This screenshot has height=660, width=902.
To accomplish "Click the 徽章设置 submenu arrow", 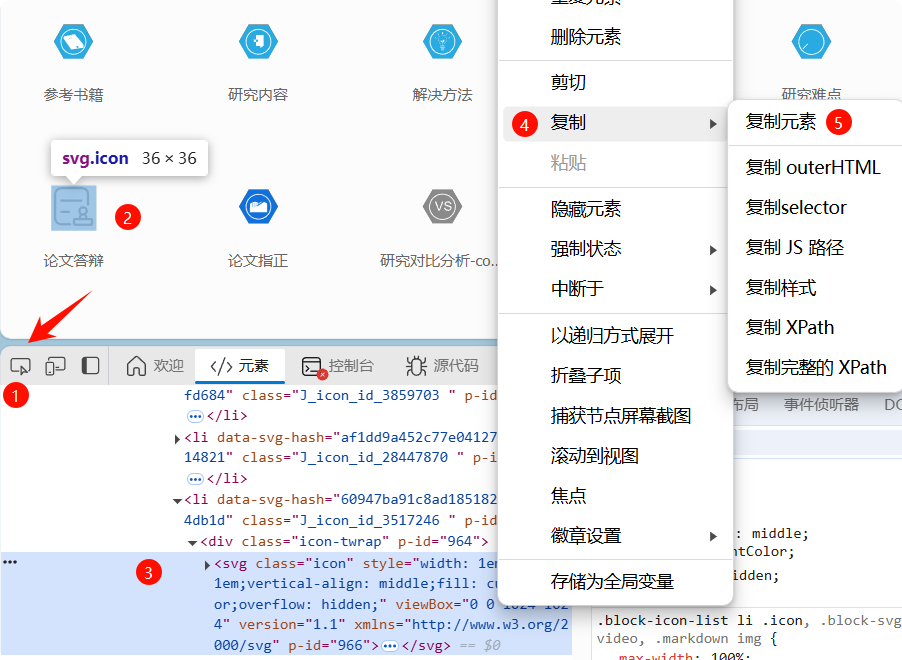I will point(713,537).
